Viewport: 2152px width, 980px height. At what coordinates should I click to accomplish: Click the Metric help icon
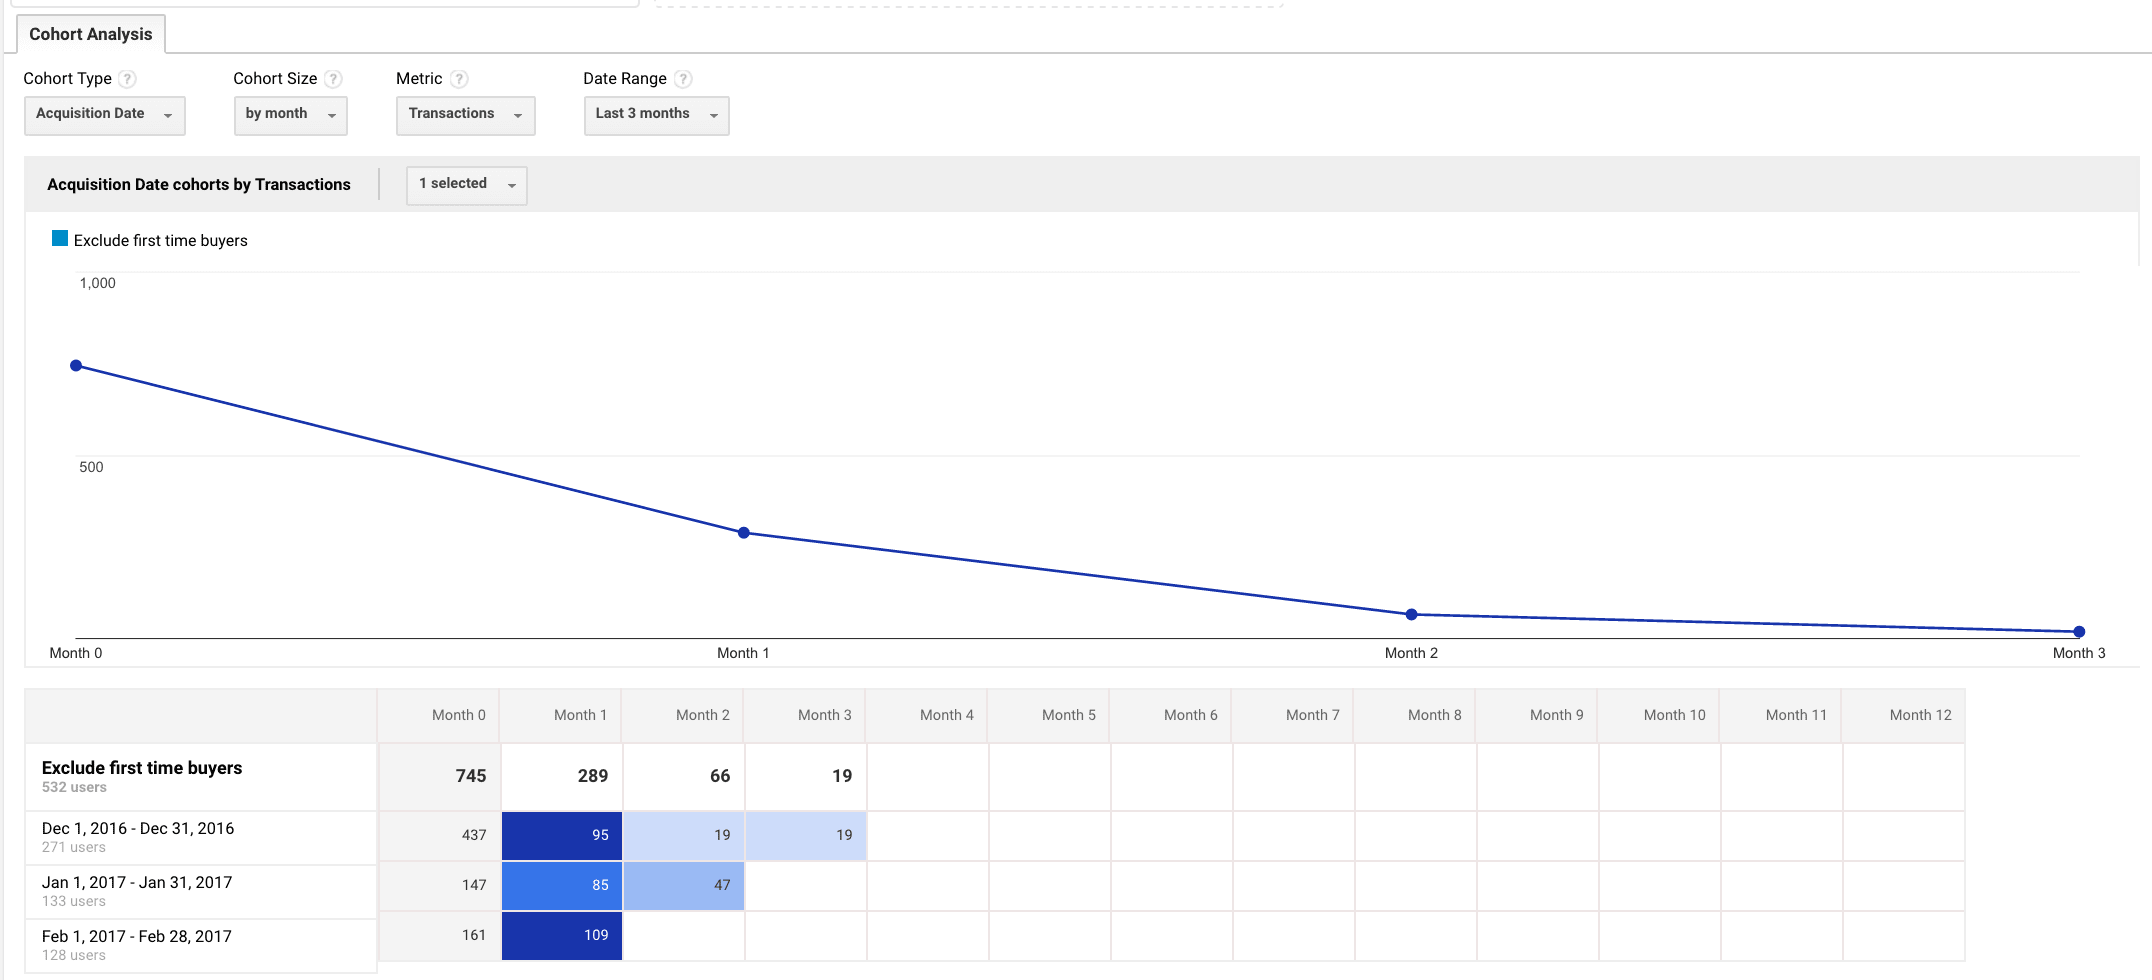tap(459, 79)
